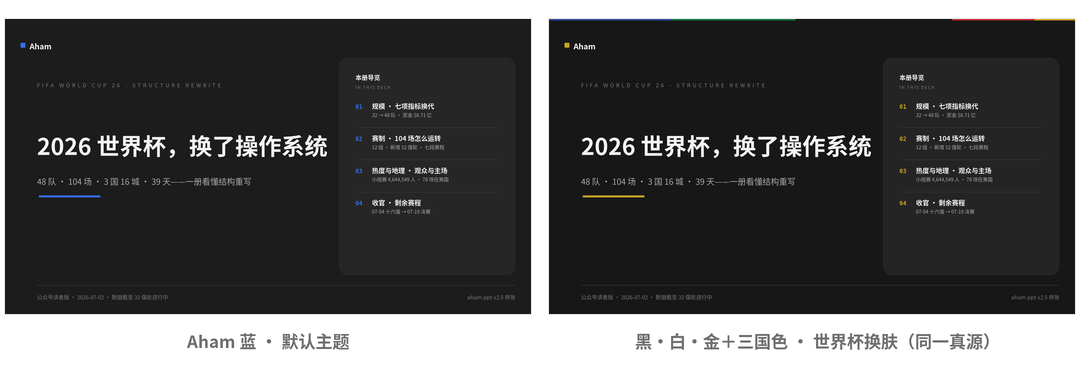Screen dimensions: 1080x372
Task: Click '小组赛 4,644,549 人' line in left slide
Action: 411,180
